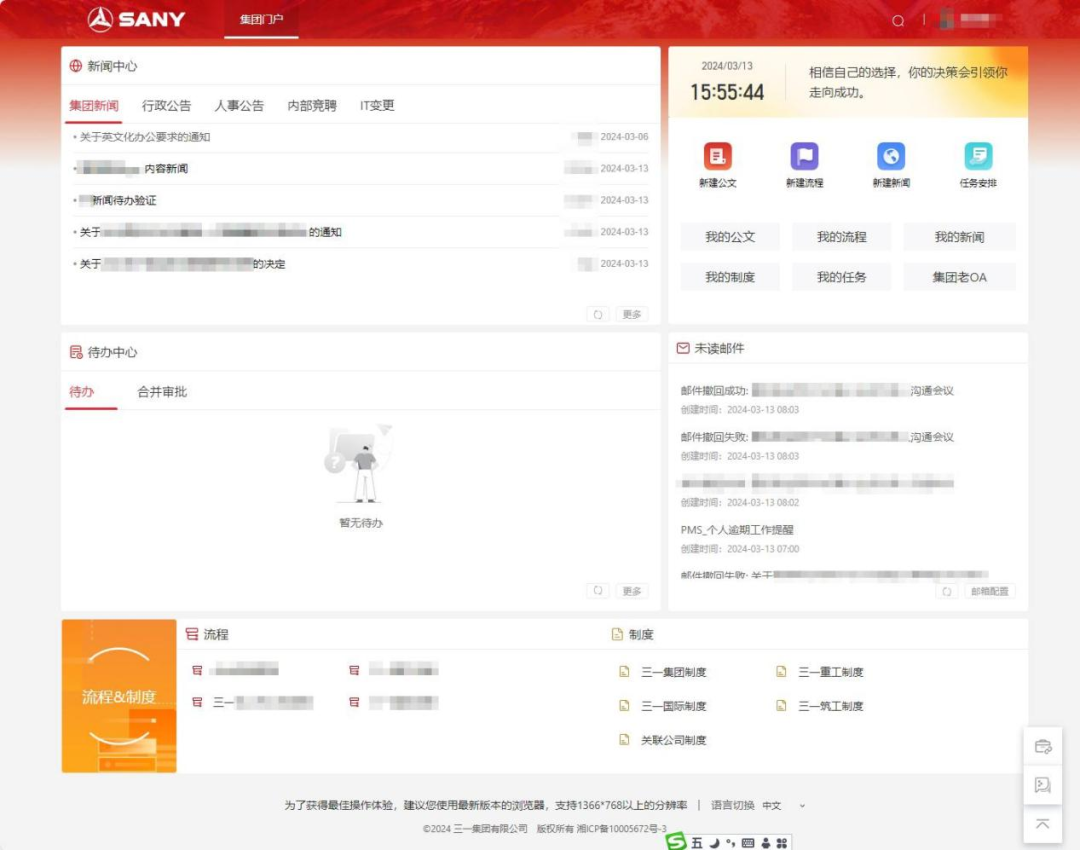Open the 我的任务 button
Viewport: 1080px width, 850px height.
click(x=842, y=277)
